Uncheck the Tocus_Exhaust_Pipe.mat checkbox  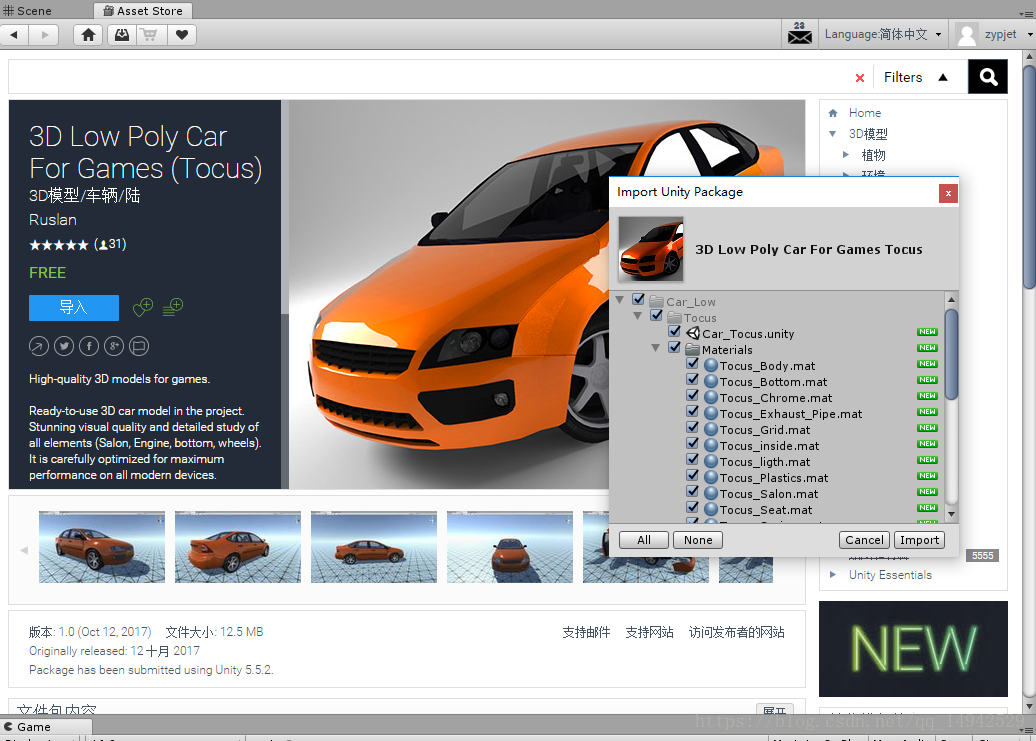coord(692,411)
